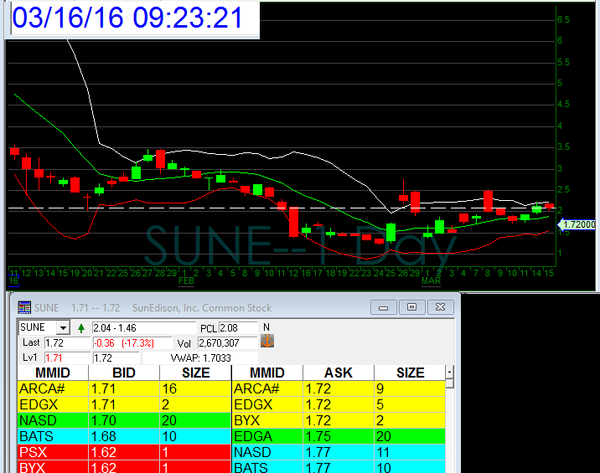This screenshot has width=600, height=473.
Task: Click the bid-side SIZE column header
Action: click(196, 373)
